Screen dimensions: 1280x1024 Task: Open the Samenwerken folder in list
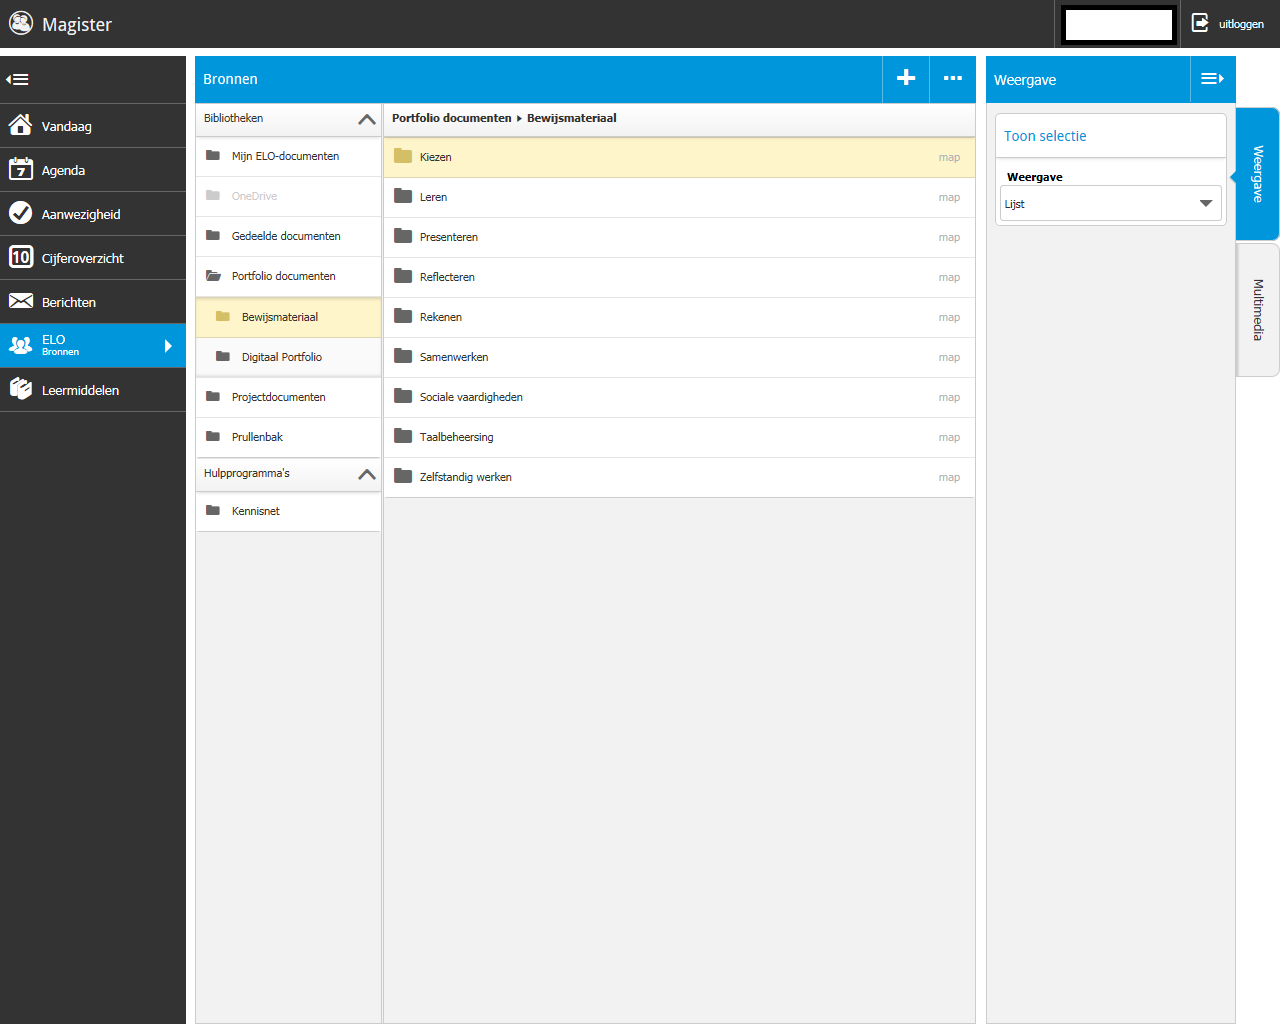pos(454,357)
